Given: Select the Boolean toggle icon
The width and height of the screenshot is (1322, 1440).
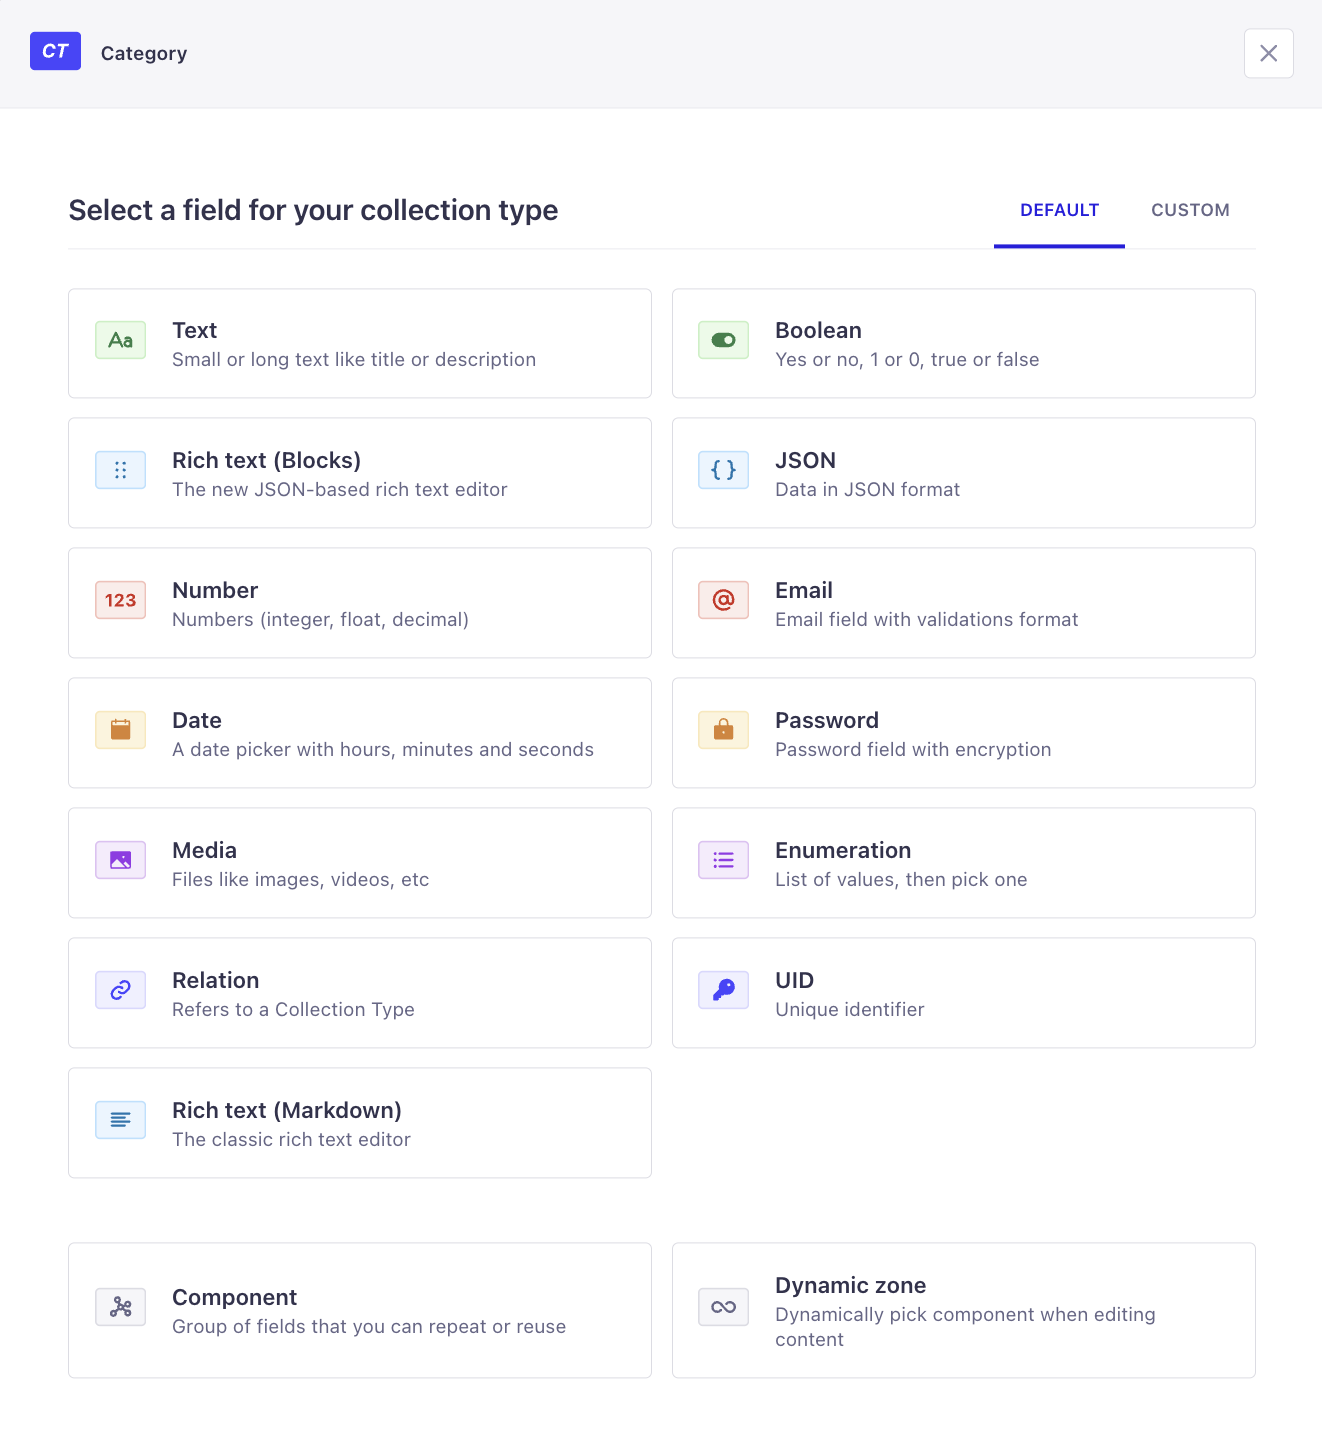Looking at the screenshot, I should tap(723, 340).
